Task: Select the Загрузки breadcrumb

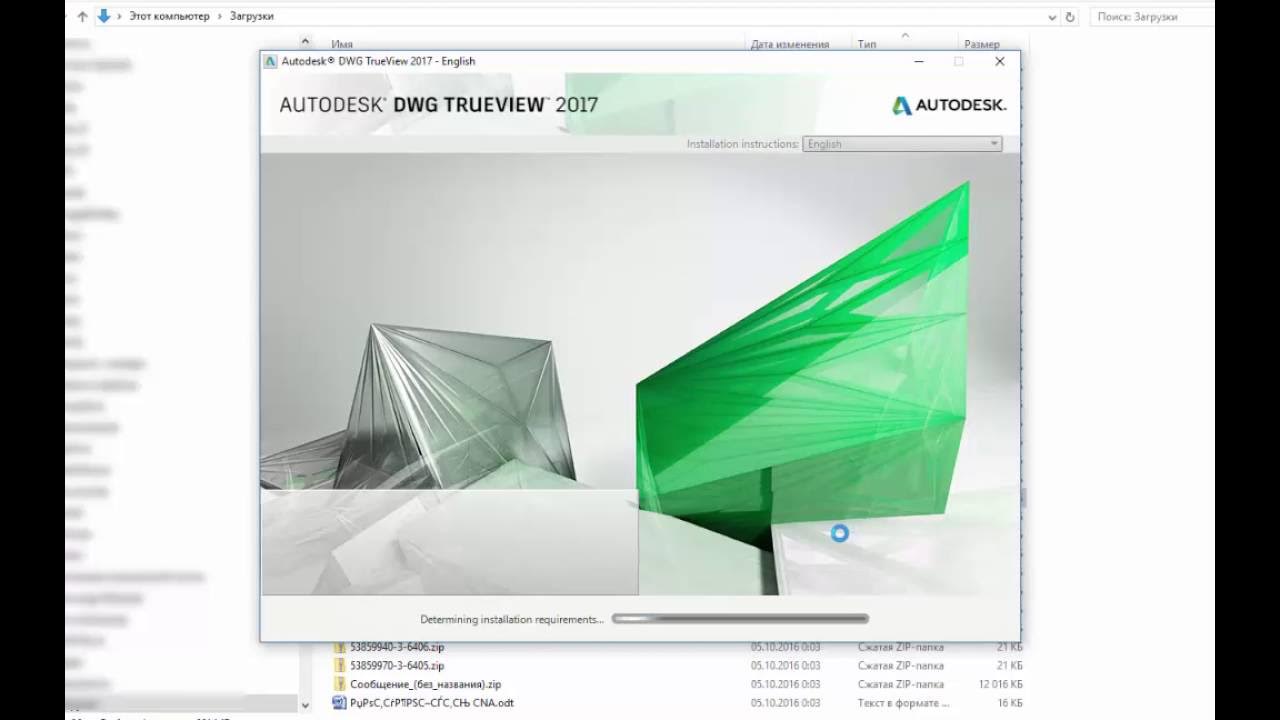Action: click(252, 17)
